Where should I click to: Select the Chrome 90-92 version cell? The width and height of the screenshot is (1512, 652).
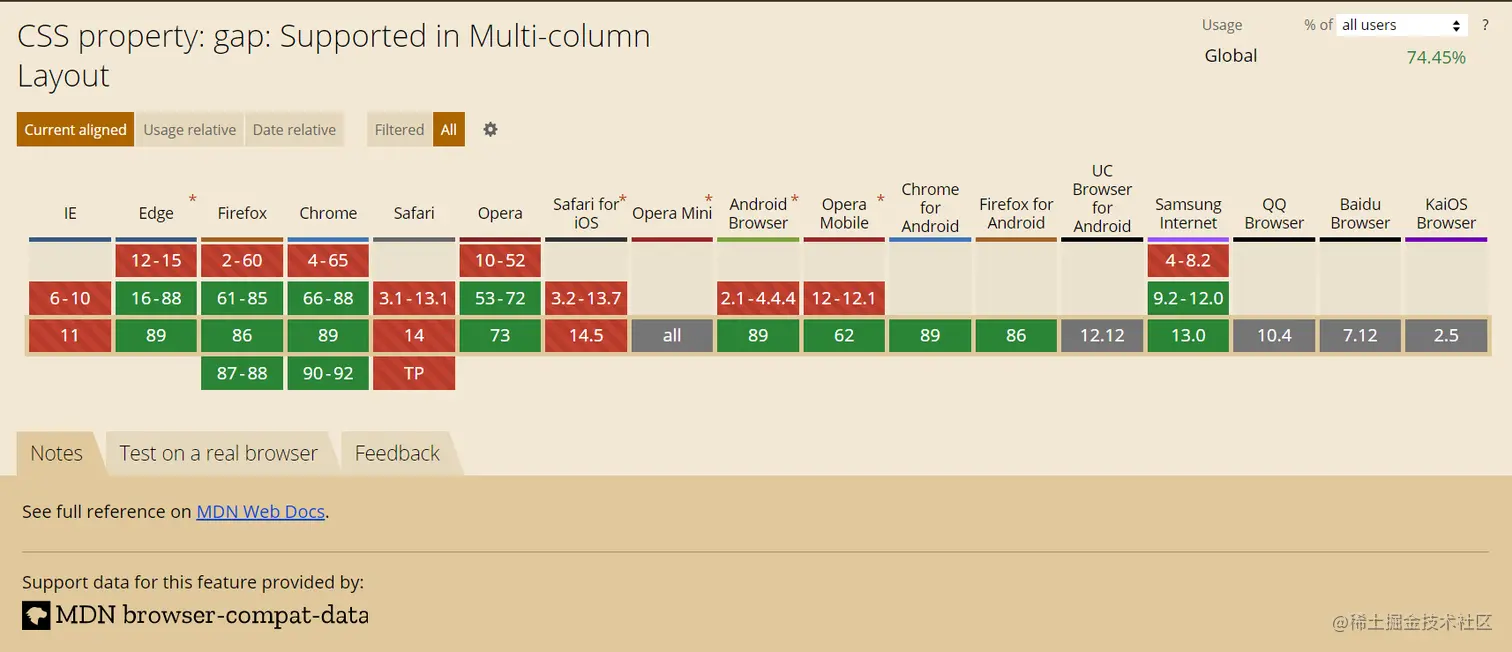(328, 373)
